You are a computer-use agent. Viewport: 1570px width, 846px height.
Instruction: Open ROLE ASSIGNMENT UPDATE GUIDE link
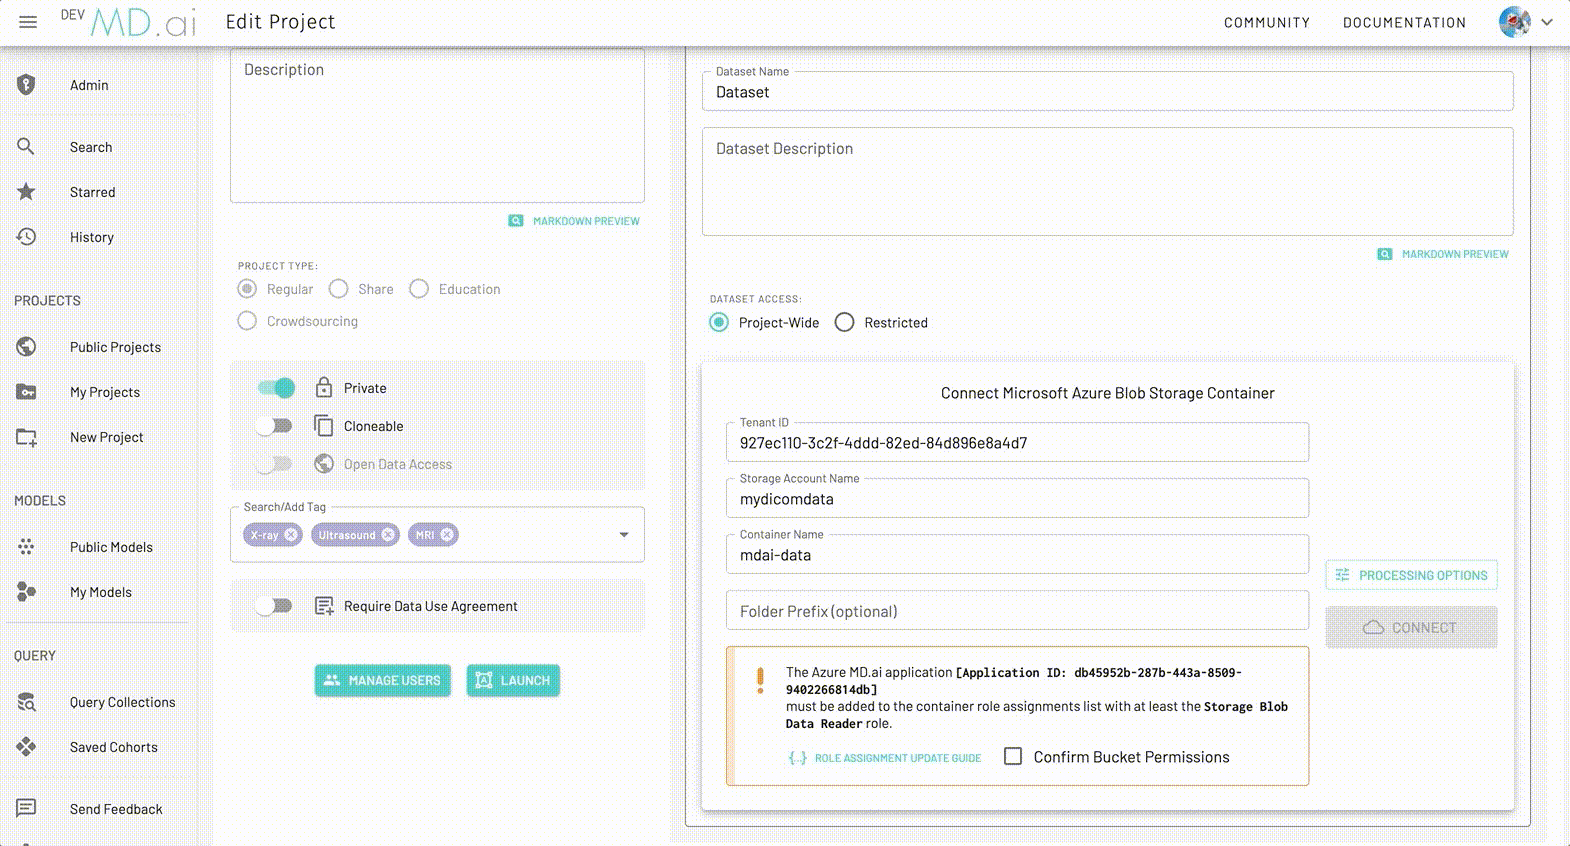(898, 758)
